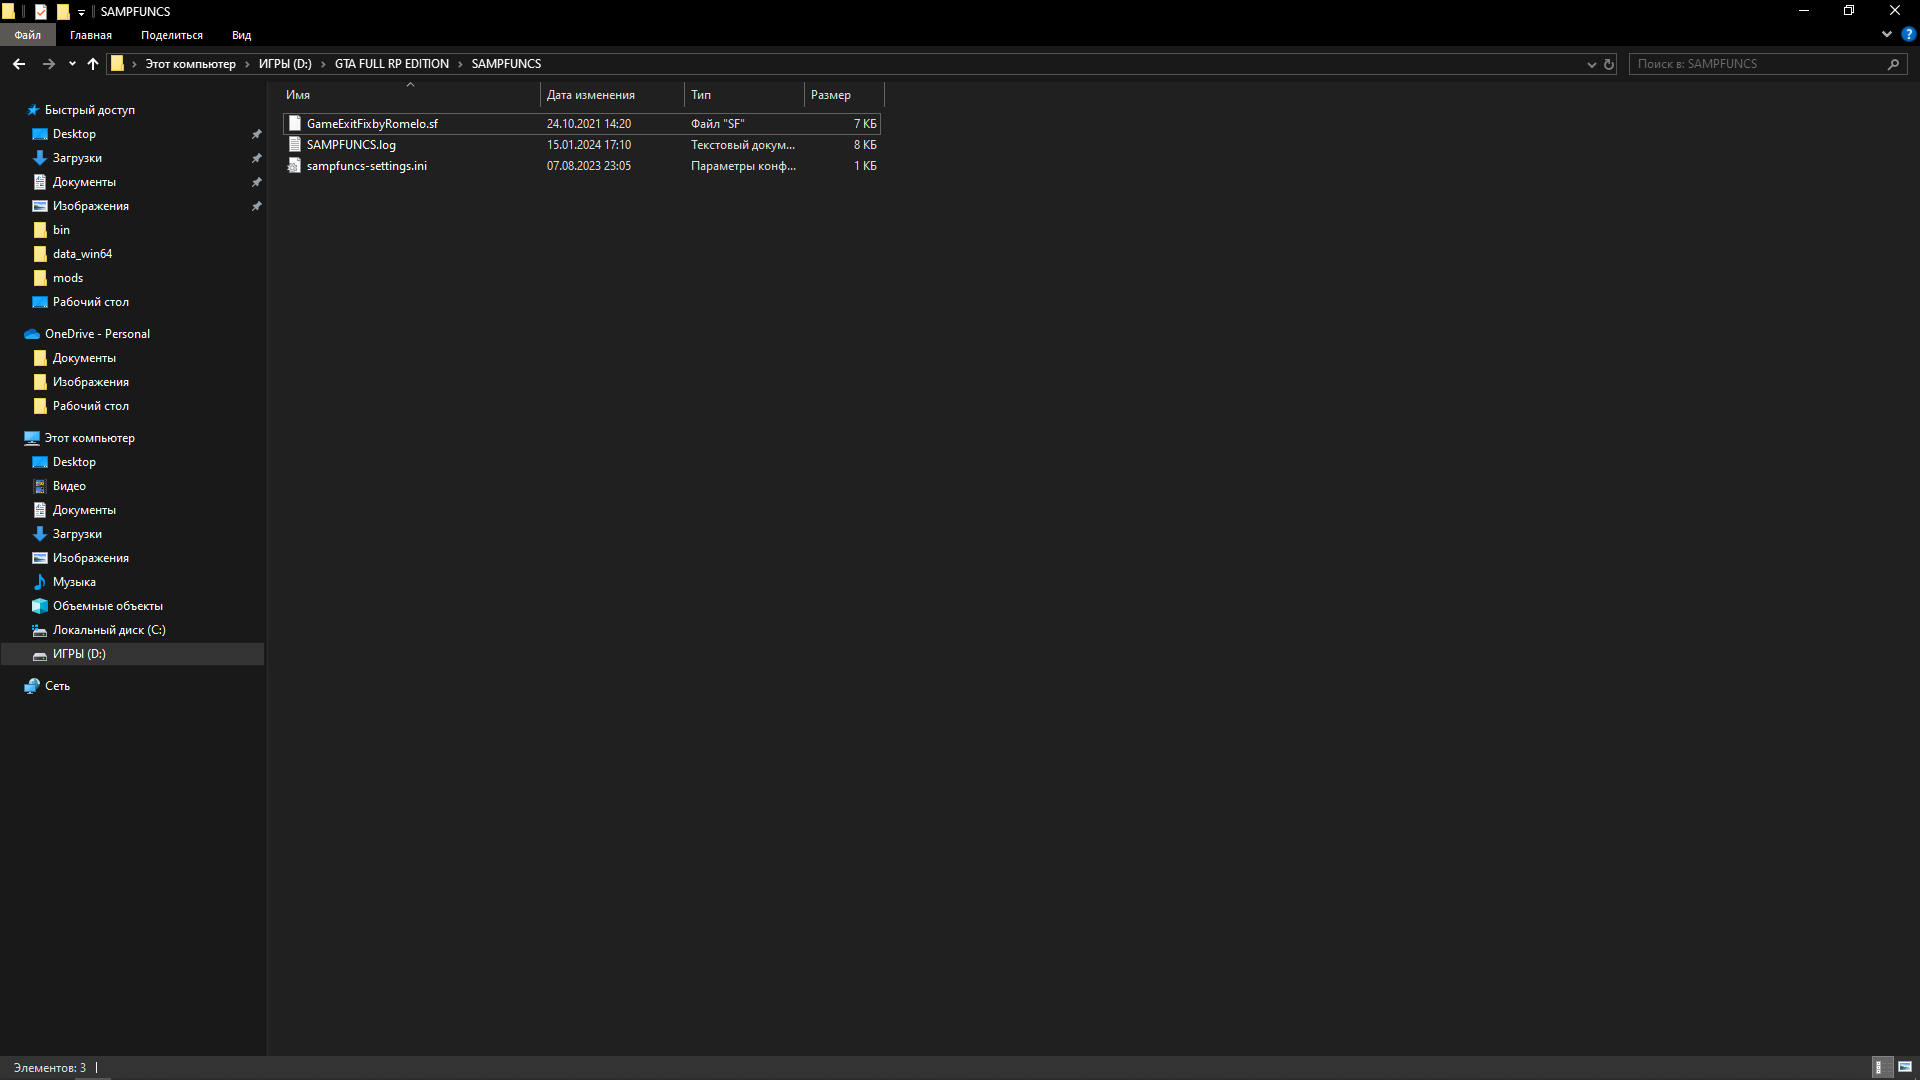Click the search magnifier icon

click(x=1893, y=64)
